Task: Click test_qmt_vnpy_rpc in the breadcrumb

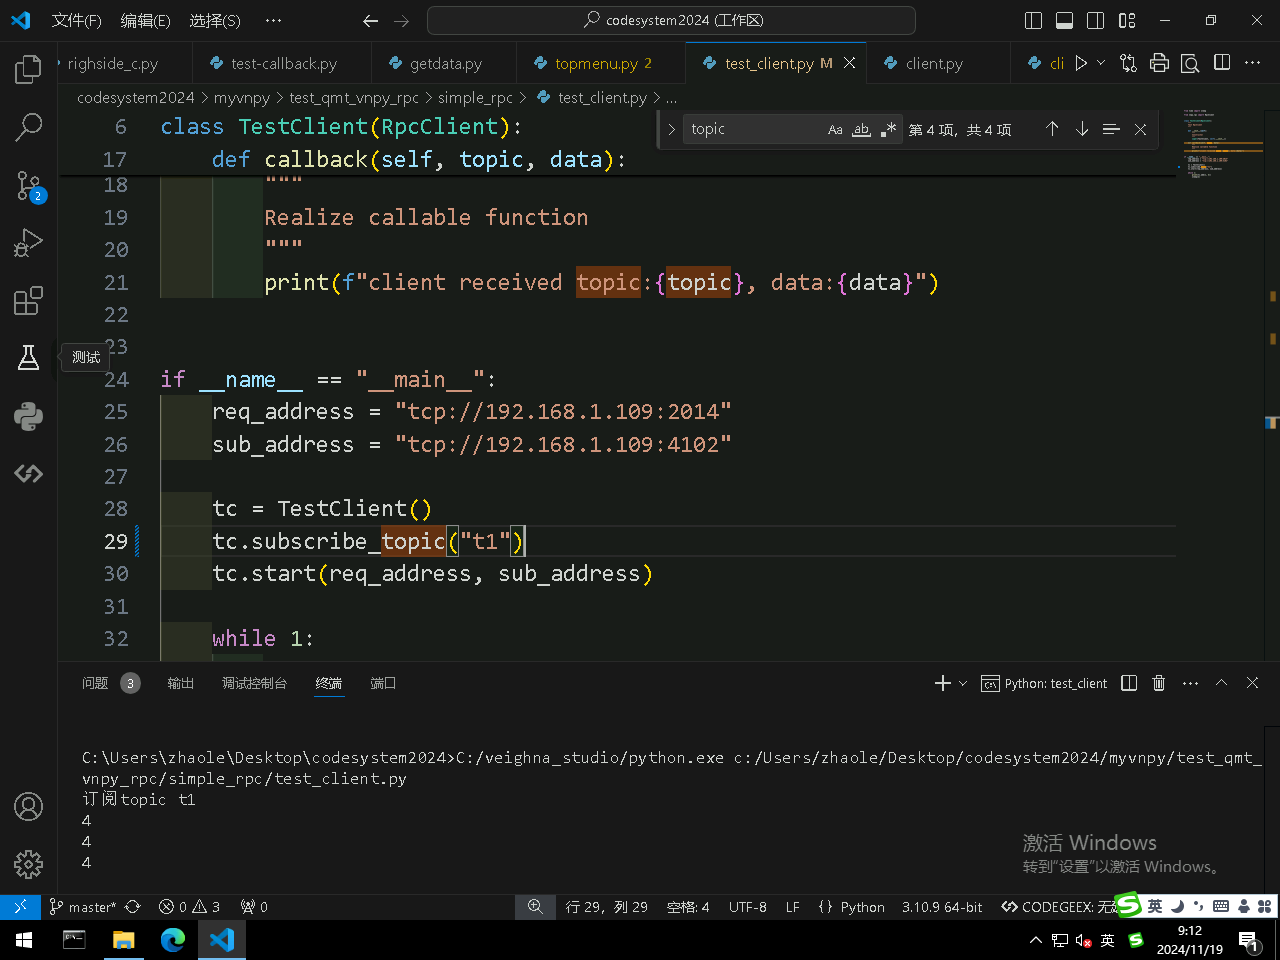Action: tap(354, 97)
